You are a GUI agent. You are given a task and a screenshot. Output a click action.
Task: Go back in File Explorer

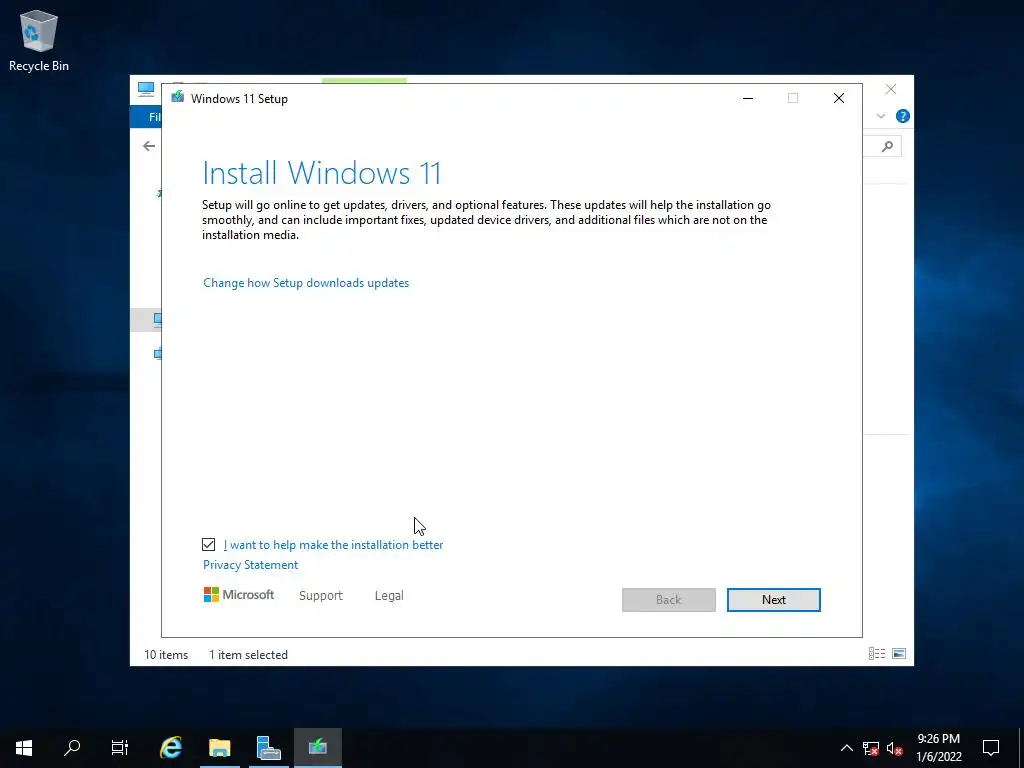(149, 146)
